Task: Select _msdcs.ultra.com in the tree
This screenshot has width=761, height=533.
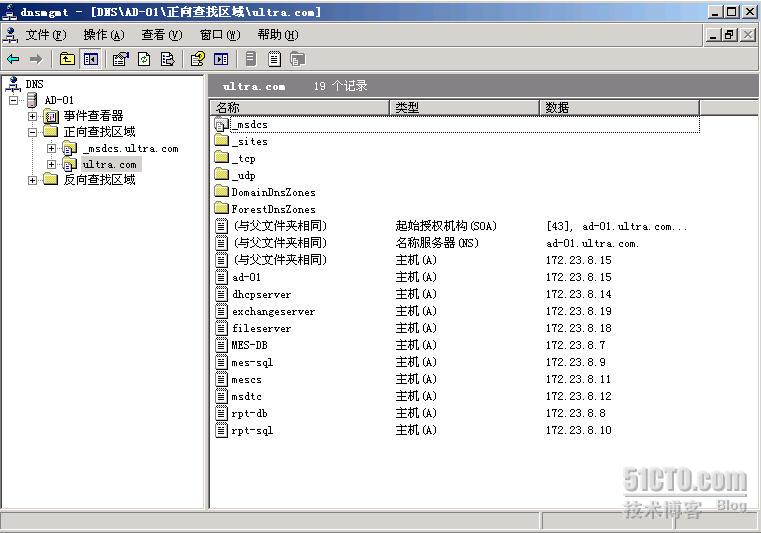Action: (x=131, y=148)
